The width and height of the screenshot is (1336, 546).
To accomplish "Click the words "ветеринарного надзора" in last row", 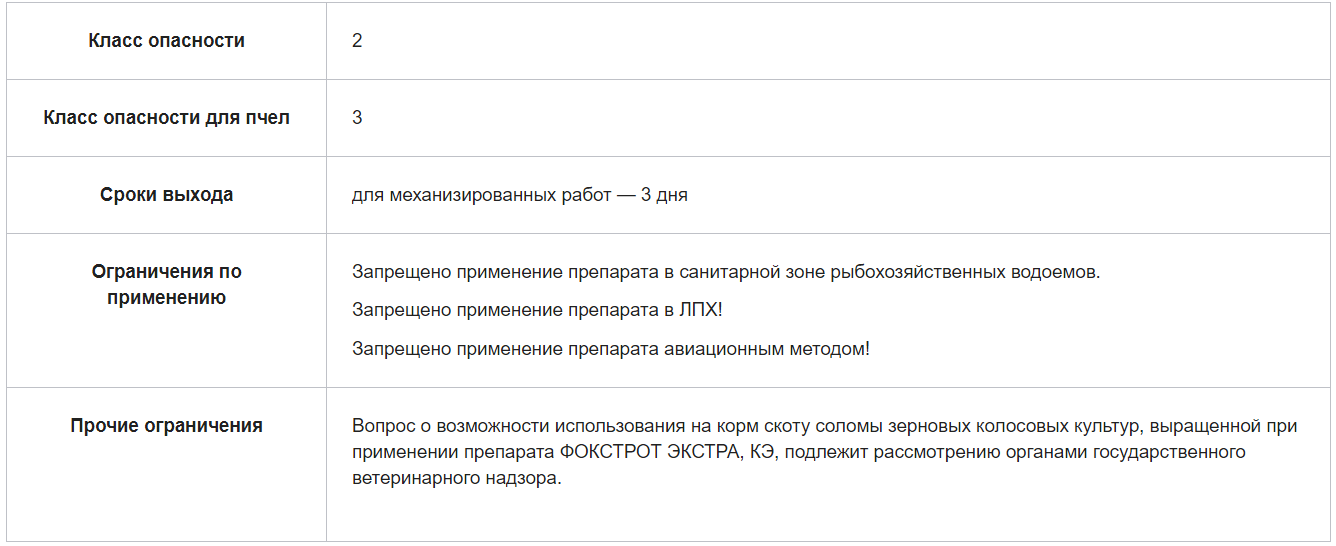I will coord(457,478).
